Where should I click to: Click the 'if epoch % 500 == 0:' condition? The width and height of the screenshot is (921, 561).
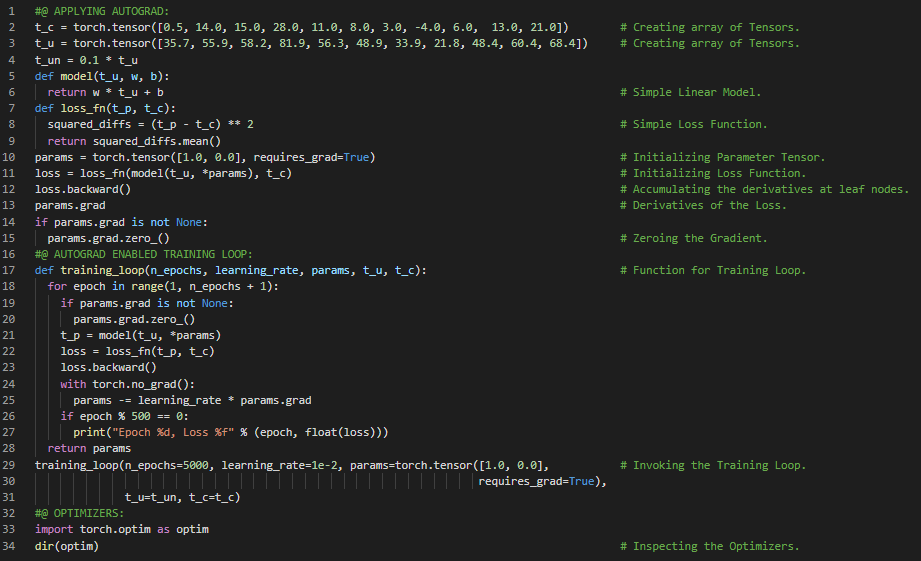click(x=125, y=416)
